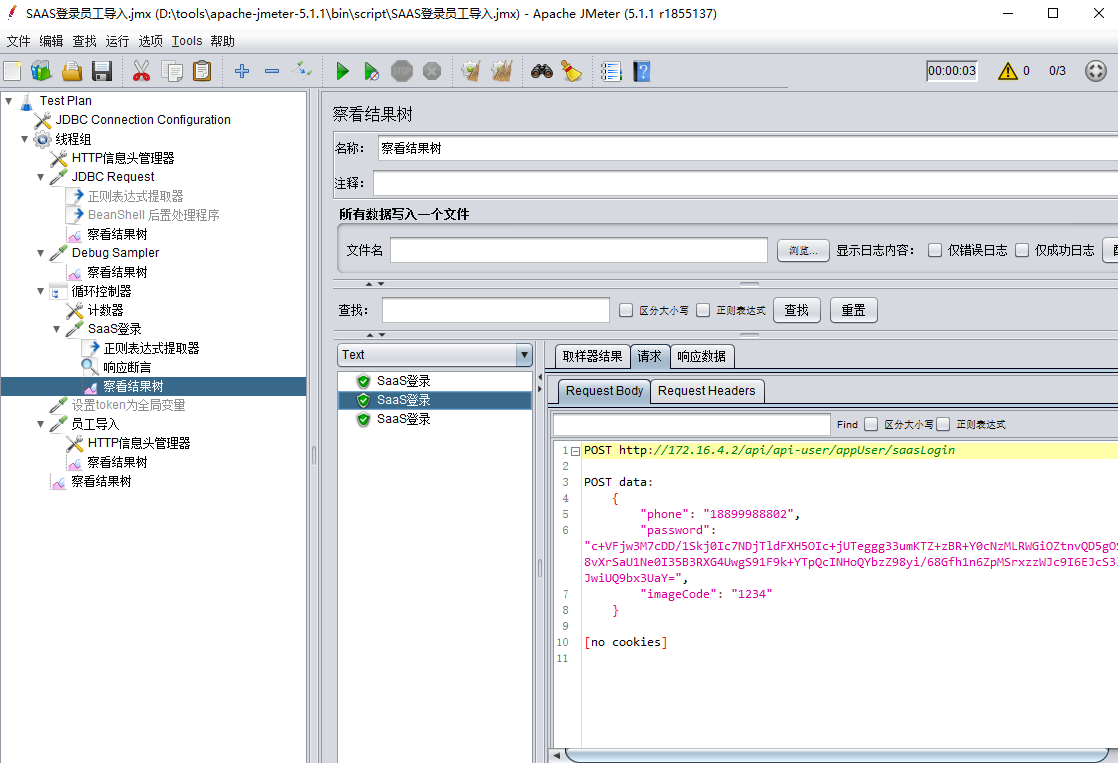1118x763 pixels.
Task: Click the 浏览... browse button
Action: click(803, 250)
